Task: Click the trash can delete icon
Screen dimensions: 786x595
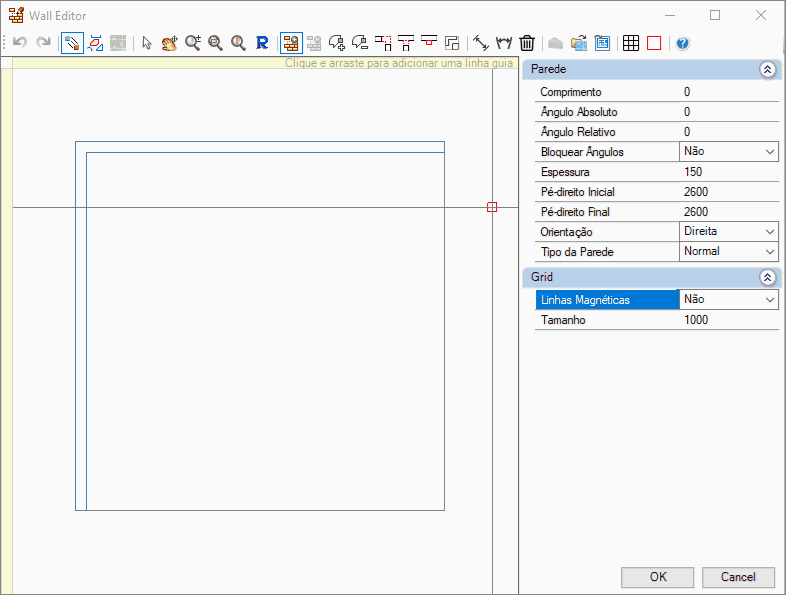Action: [x=527, y=43]
